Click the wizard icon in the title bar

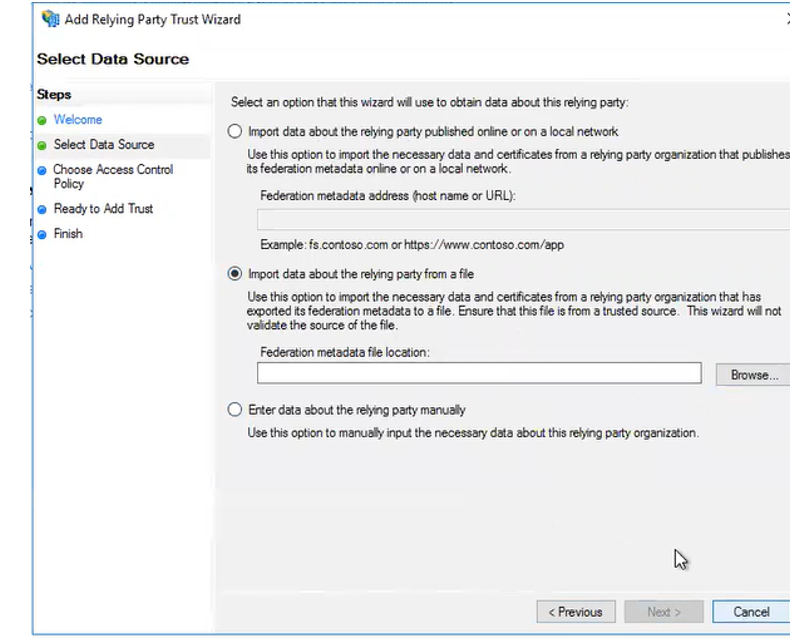coord(50,19)
